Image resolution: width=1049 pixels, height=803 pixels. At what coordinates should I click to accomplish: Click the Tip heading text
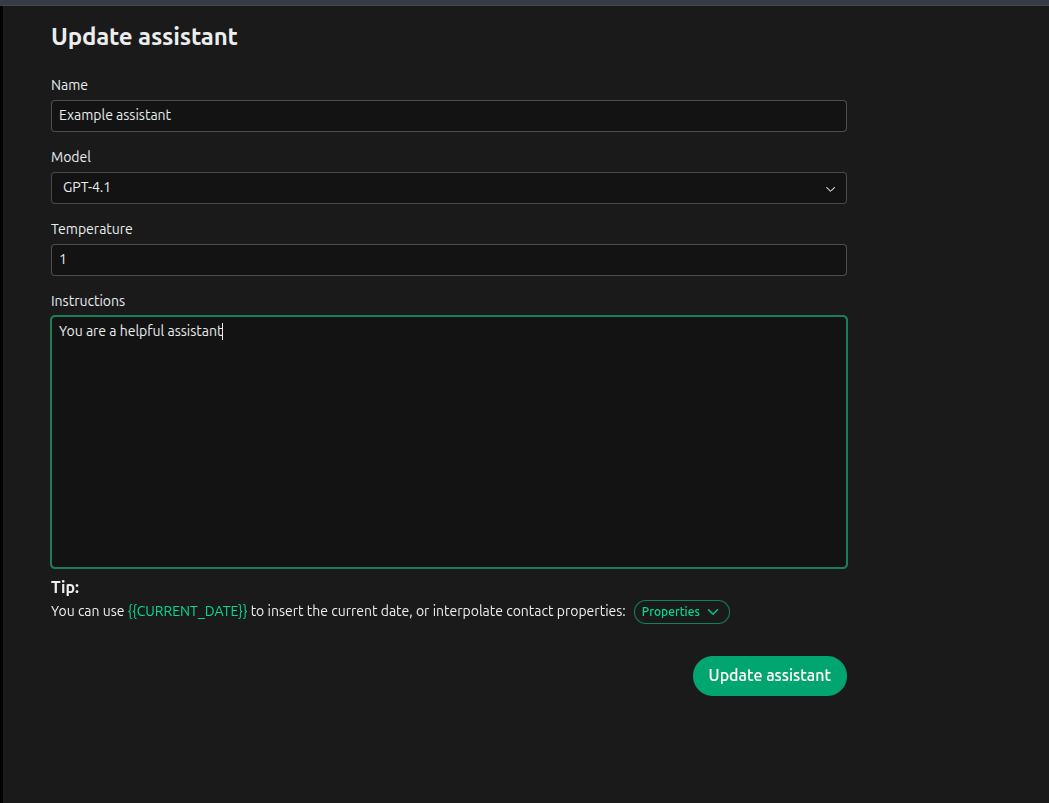(64, 587)
